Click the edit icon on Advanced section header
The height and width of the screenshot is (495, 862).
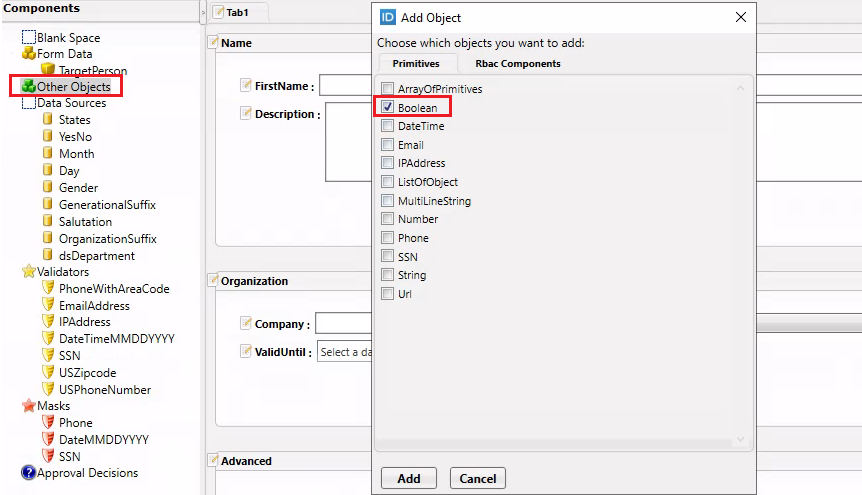pyautogui.click(x=213, y=460)
